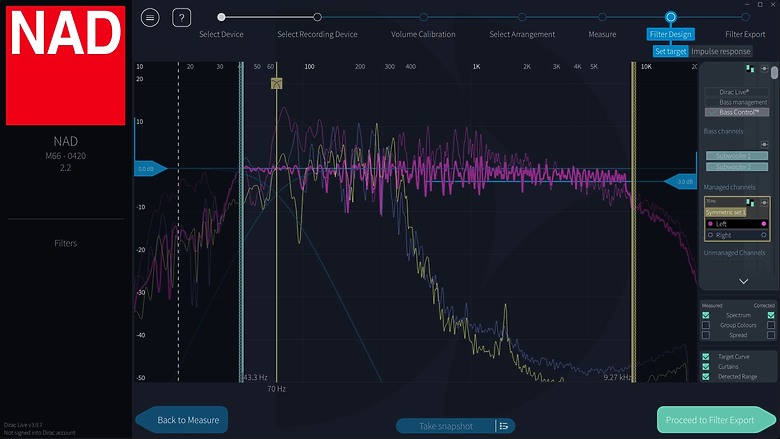This screenshot has height=439, width=780.
Task: Click the crossover frequency handle at 70 Hz
Action: pyautogui.click(x=277, y=83)
